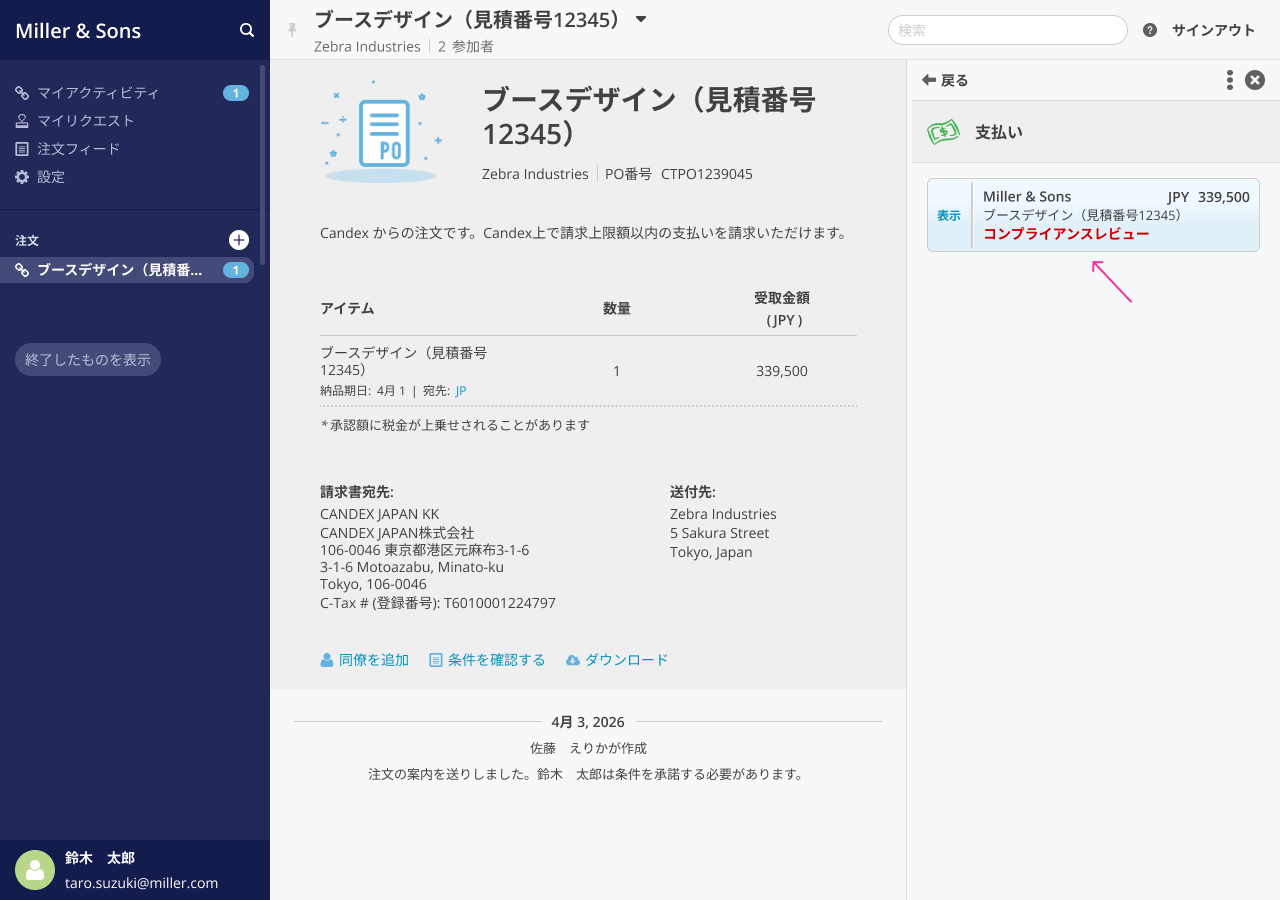The height and width of the screenshot is (900, 1280).
Task: Select the ブースデザイン order in sidebar
Action: [x=127, y=270]
